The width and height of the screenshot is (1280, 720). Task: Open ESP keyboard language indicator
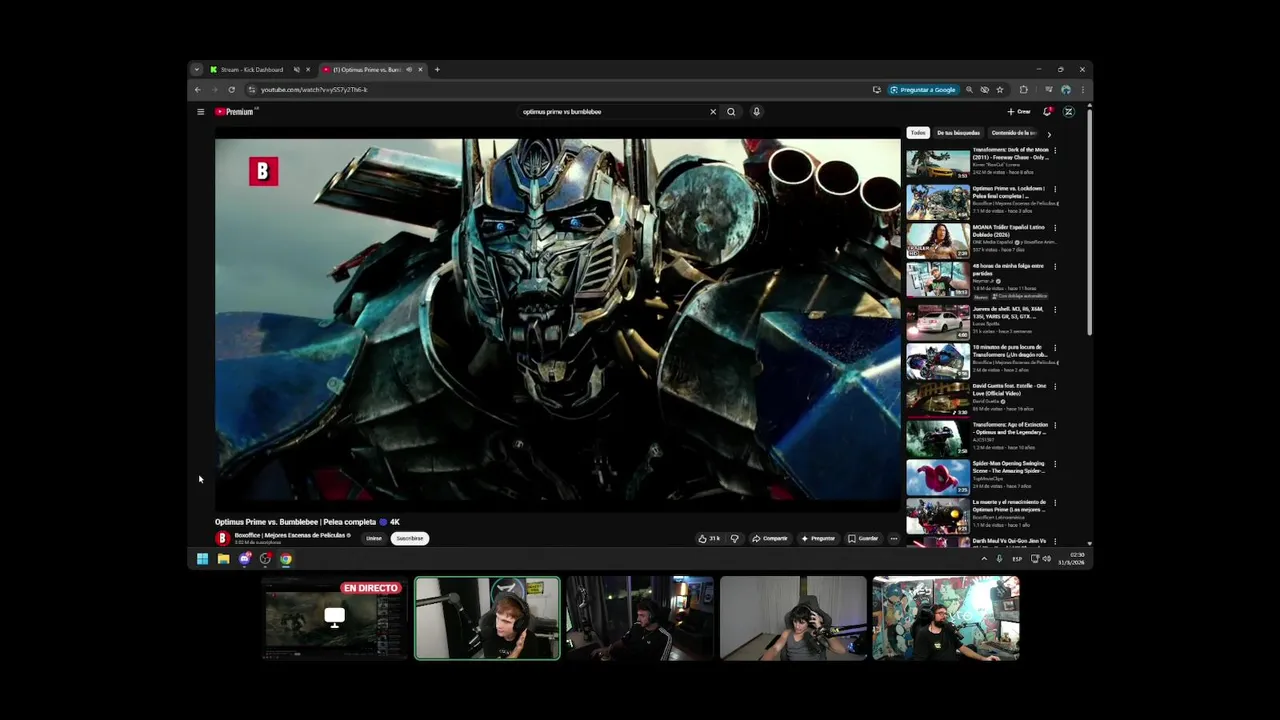1017,559
